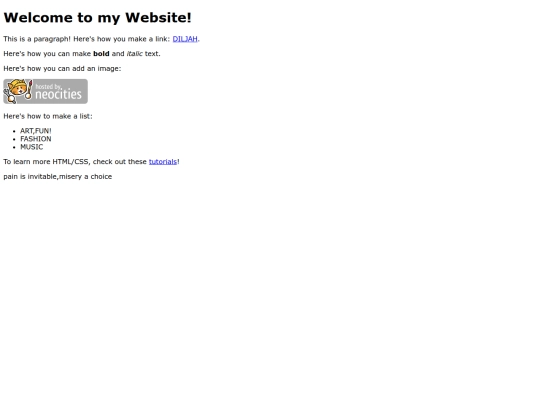Click the text Here's how to make a list

coord(48,116)
